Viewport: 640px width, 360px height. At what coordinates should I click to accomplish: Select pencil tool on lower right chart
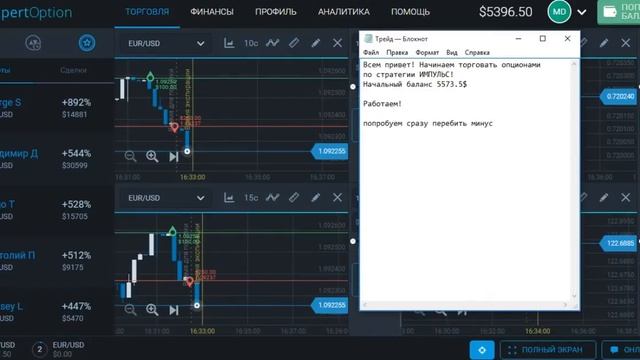click(604, 198)
